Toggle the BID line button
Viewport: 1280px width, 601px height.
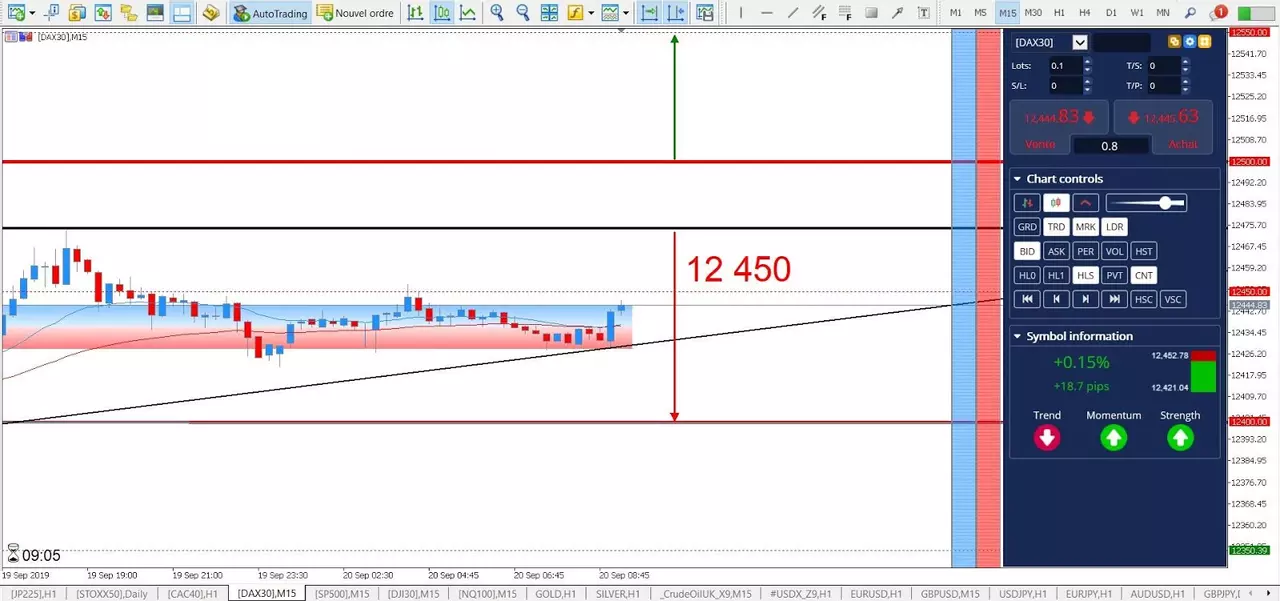point(1027,251)
